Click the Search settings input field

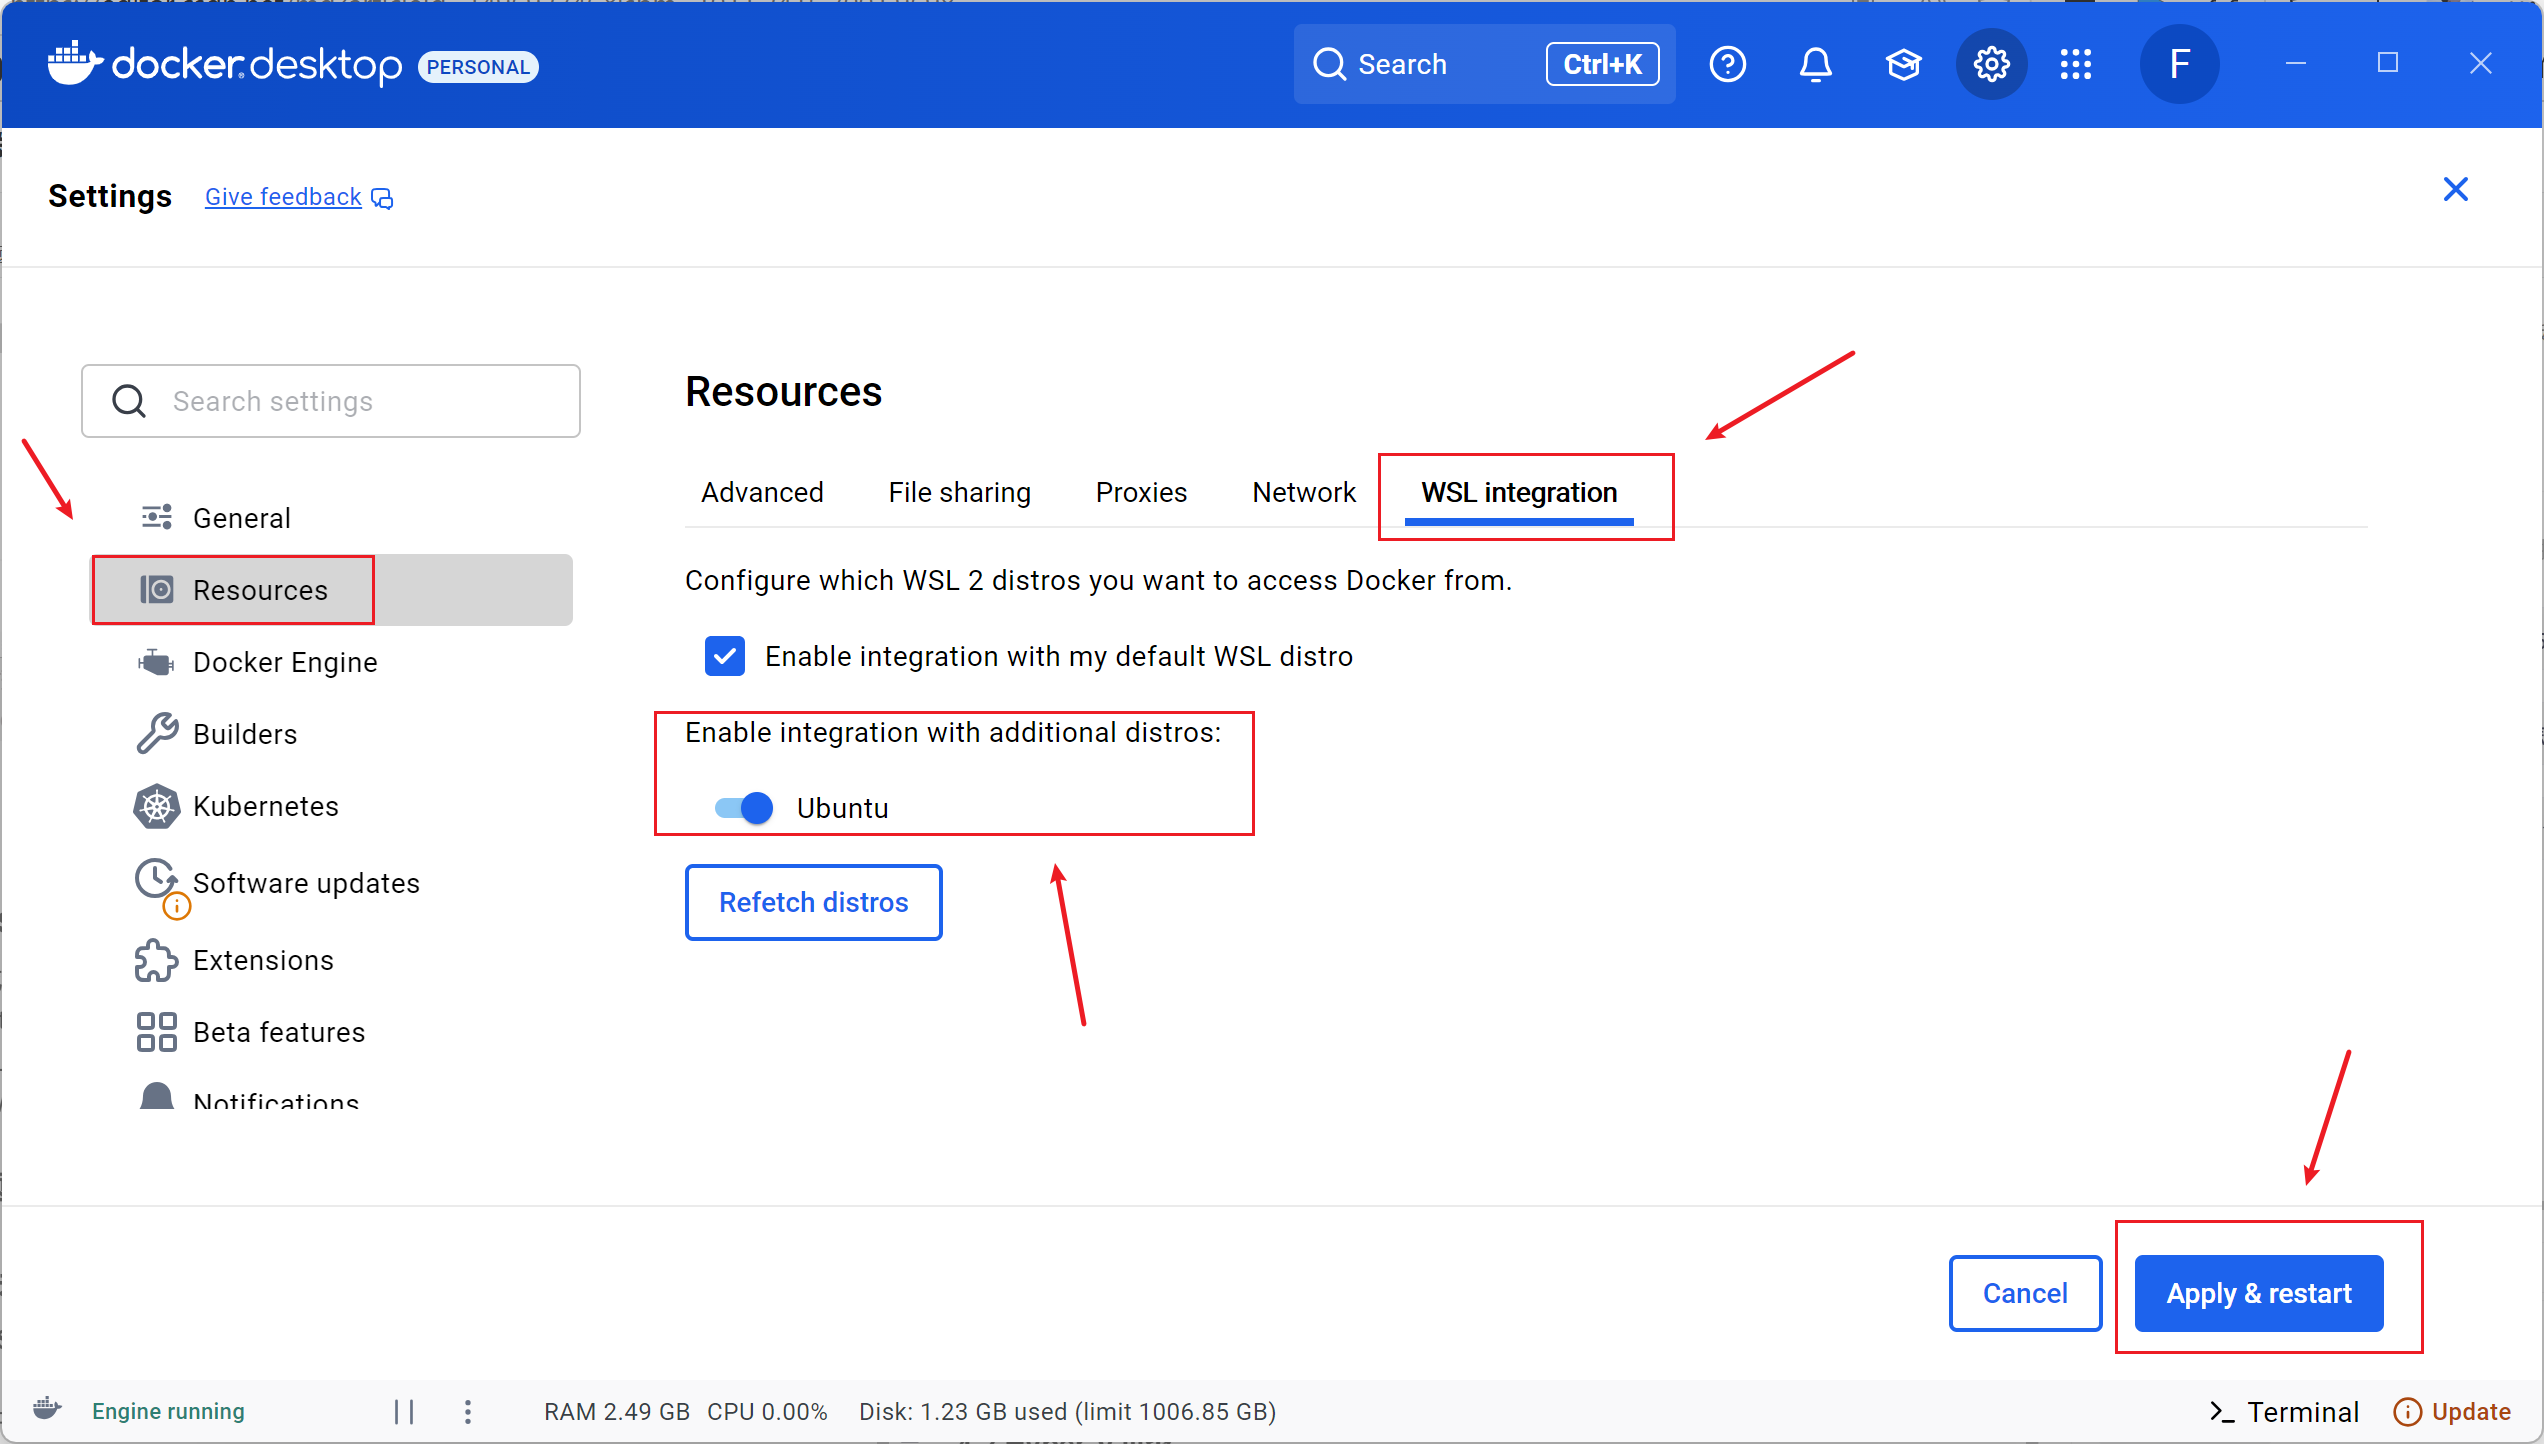(x=331, y=401)
